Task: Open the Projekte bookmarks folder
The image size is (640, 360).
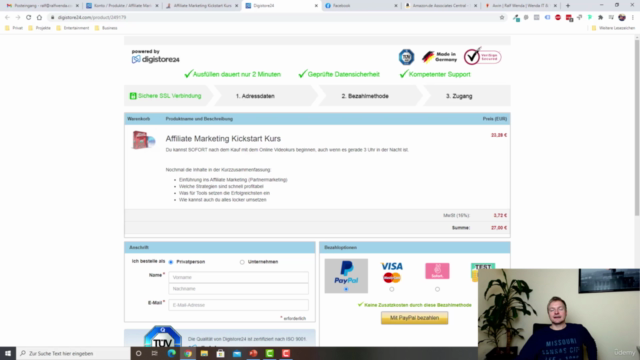Action: pos(39,28)
